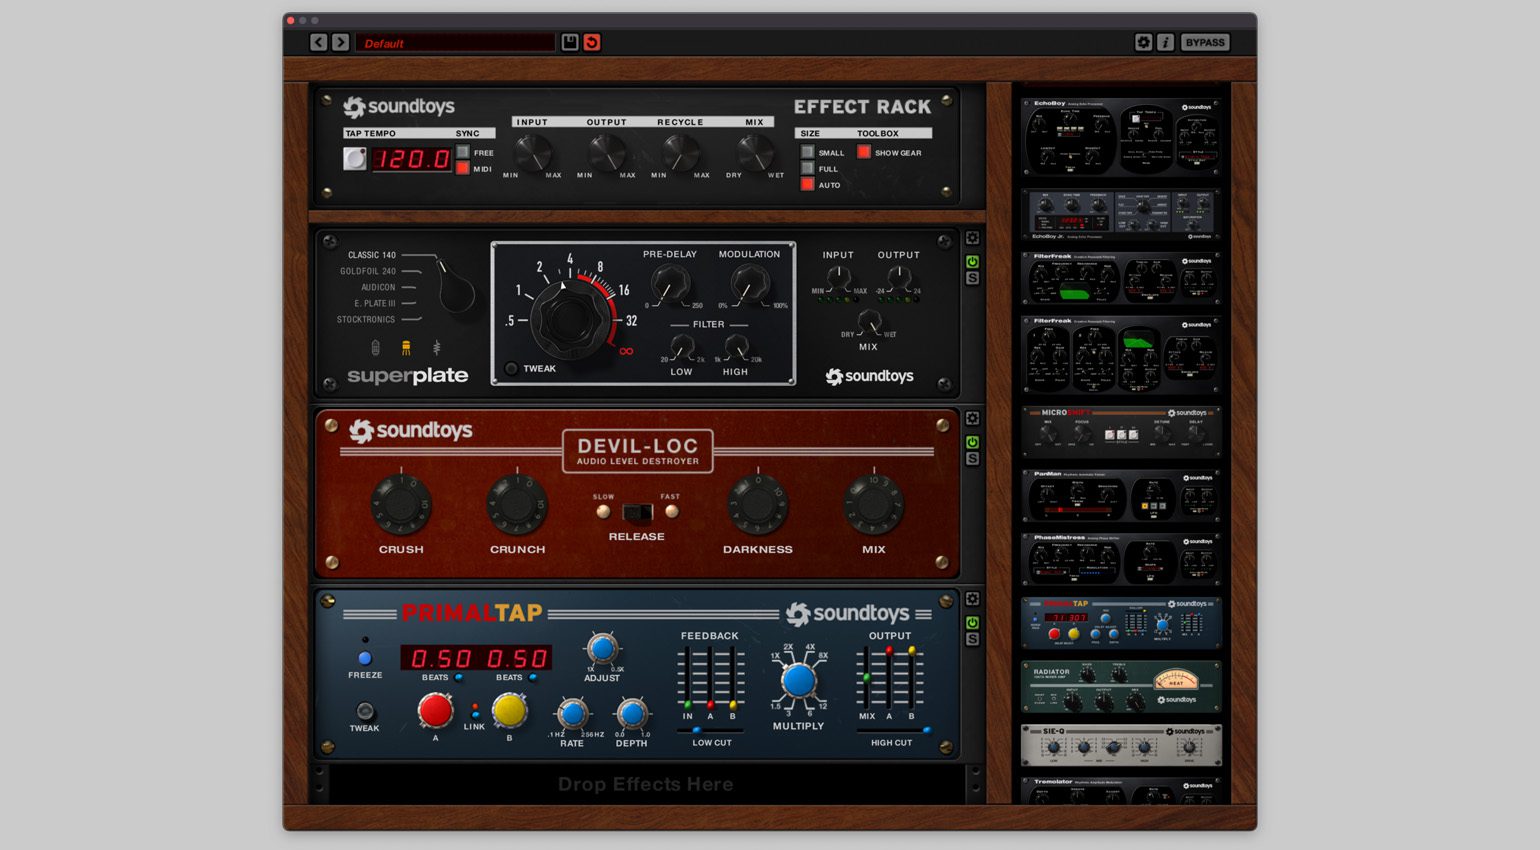The image size is (1540, 850).
Task: Click the CRUSH knob
Action: [401, 504]
